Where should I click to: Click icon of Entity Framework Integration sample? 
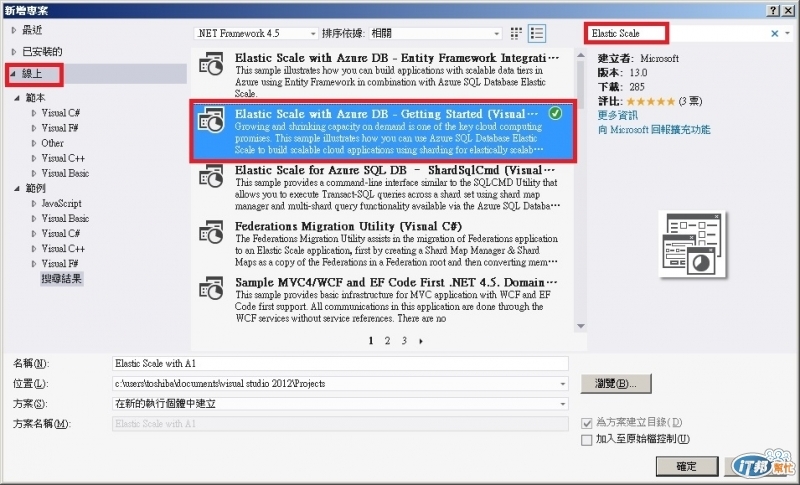point(211,64)
